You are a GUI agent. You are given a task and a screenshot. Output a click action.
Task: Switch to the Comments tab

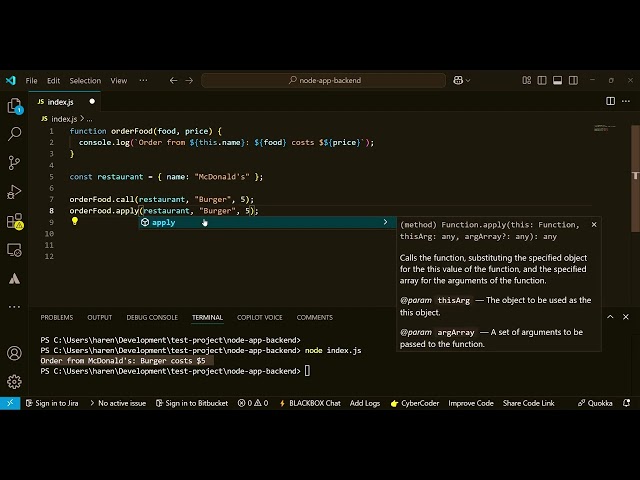315,318
